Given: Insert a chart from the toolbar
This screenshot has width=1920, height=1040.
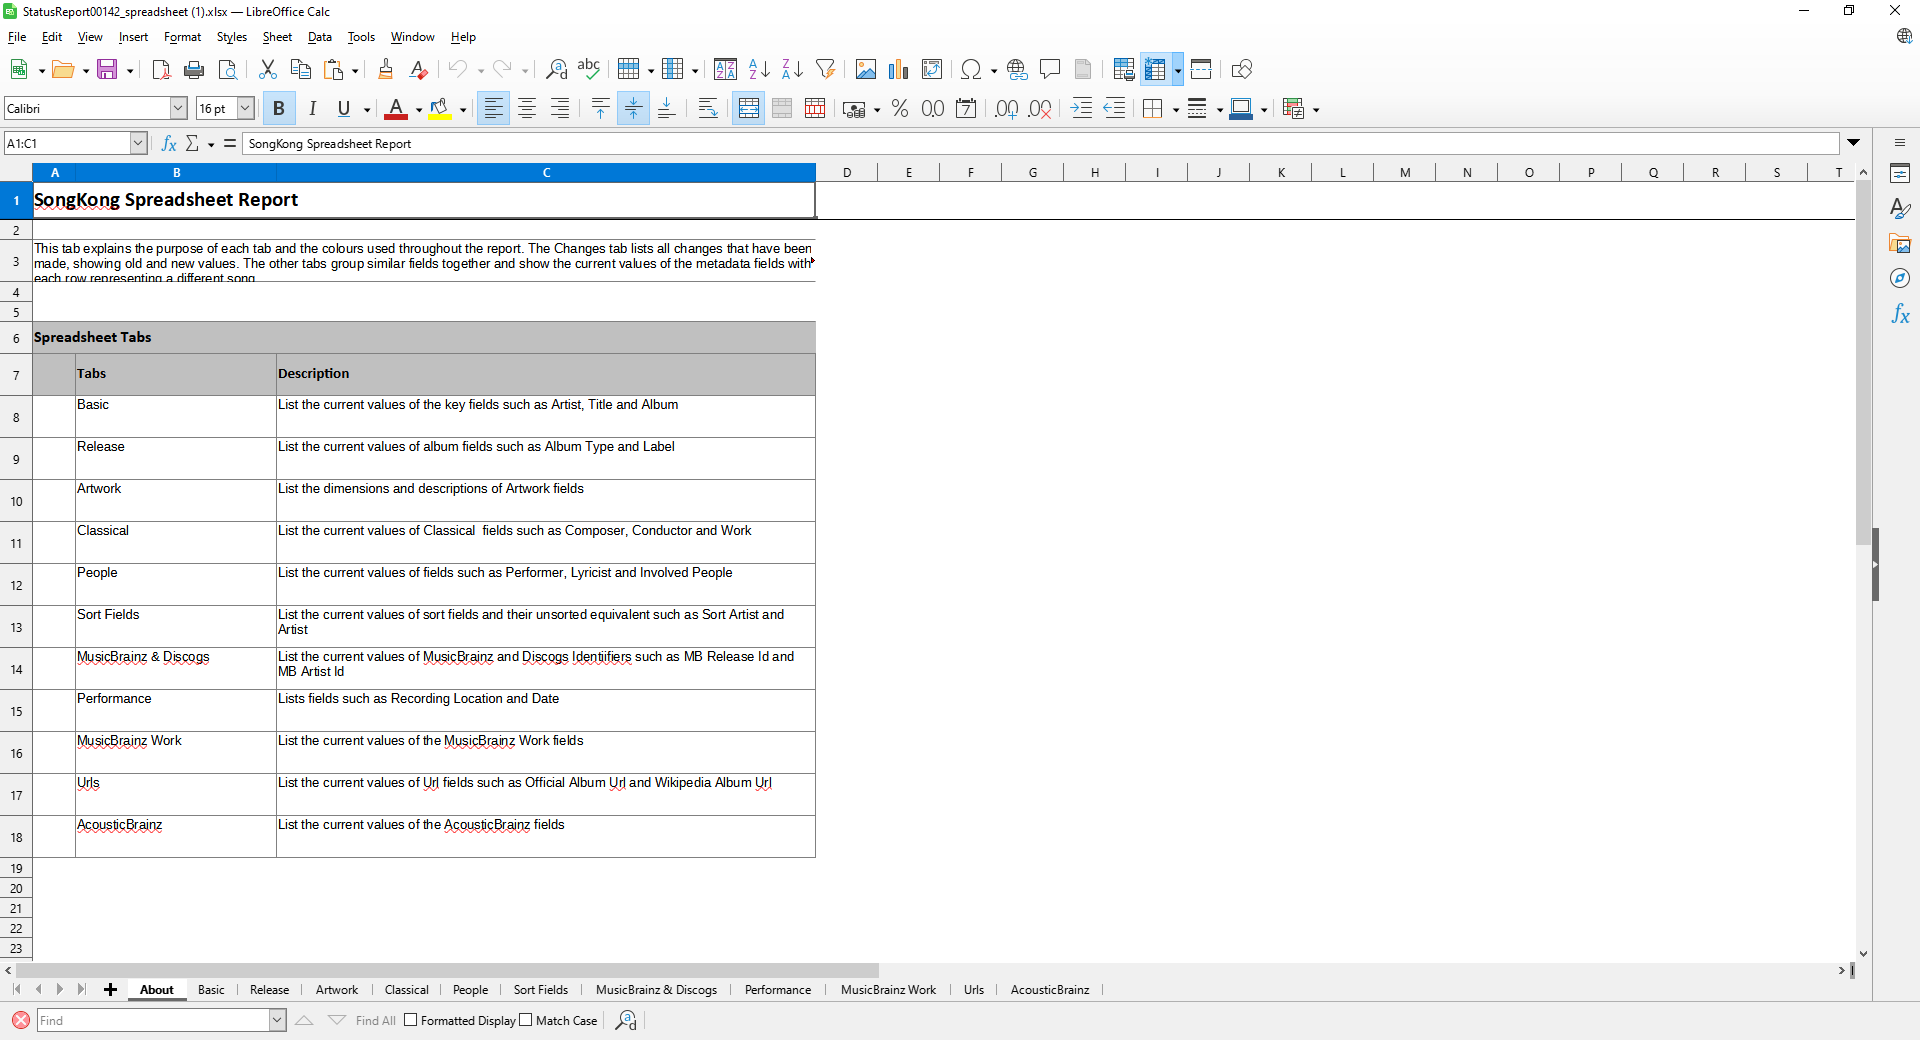Looking at the screenshot, I should tap(898, 69).
